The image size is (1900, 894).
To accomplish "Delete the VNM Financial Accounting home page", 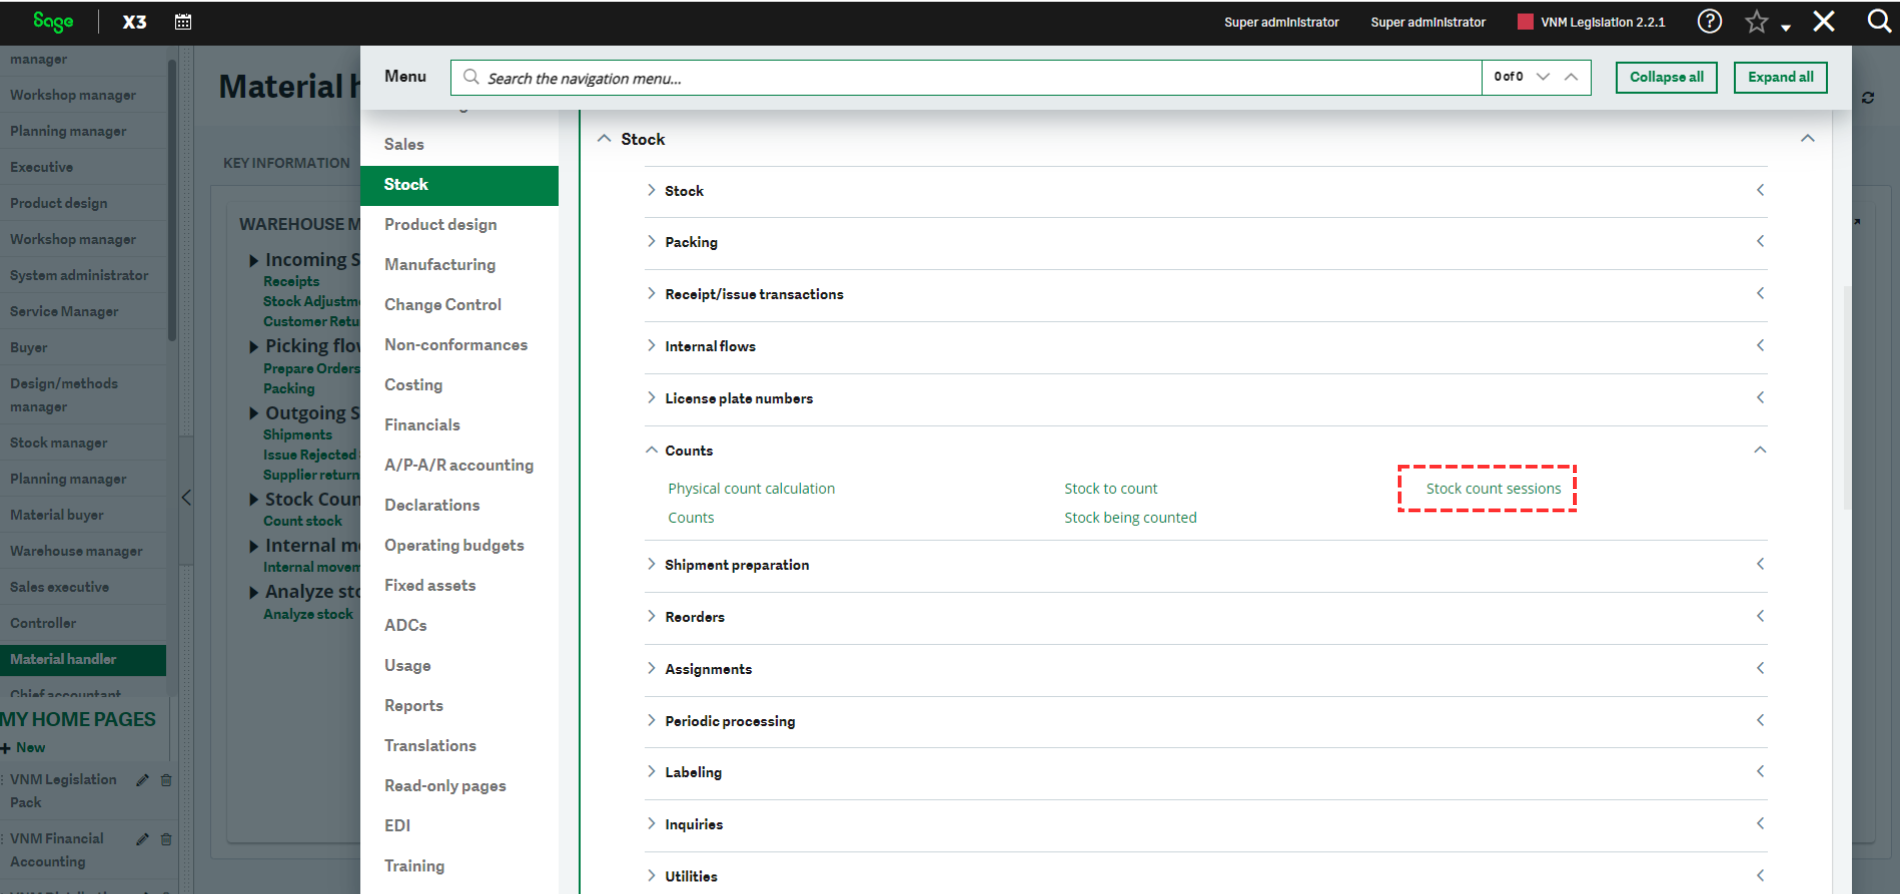I will tap(166, 839).
